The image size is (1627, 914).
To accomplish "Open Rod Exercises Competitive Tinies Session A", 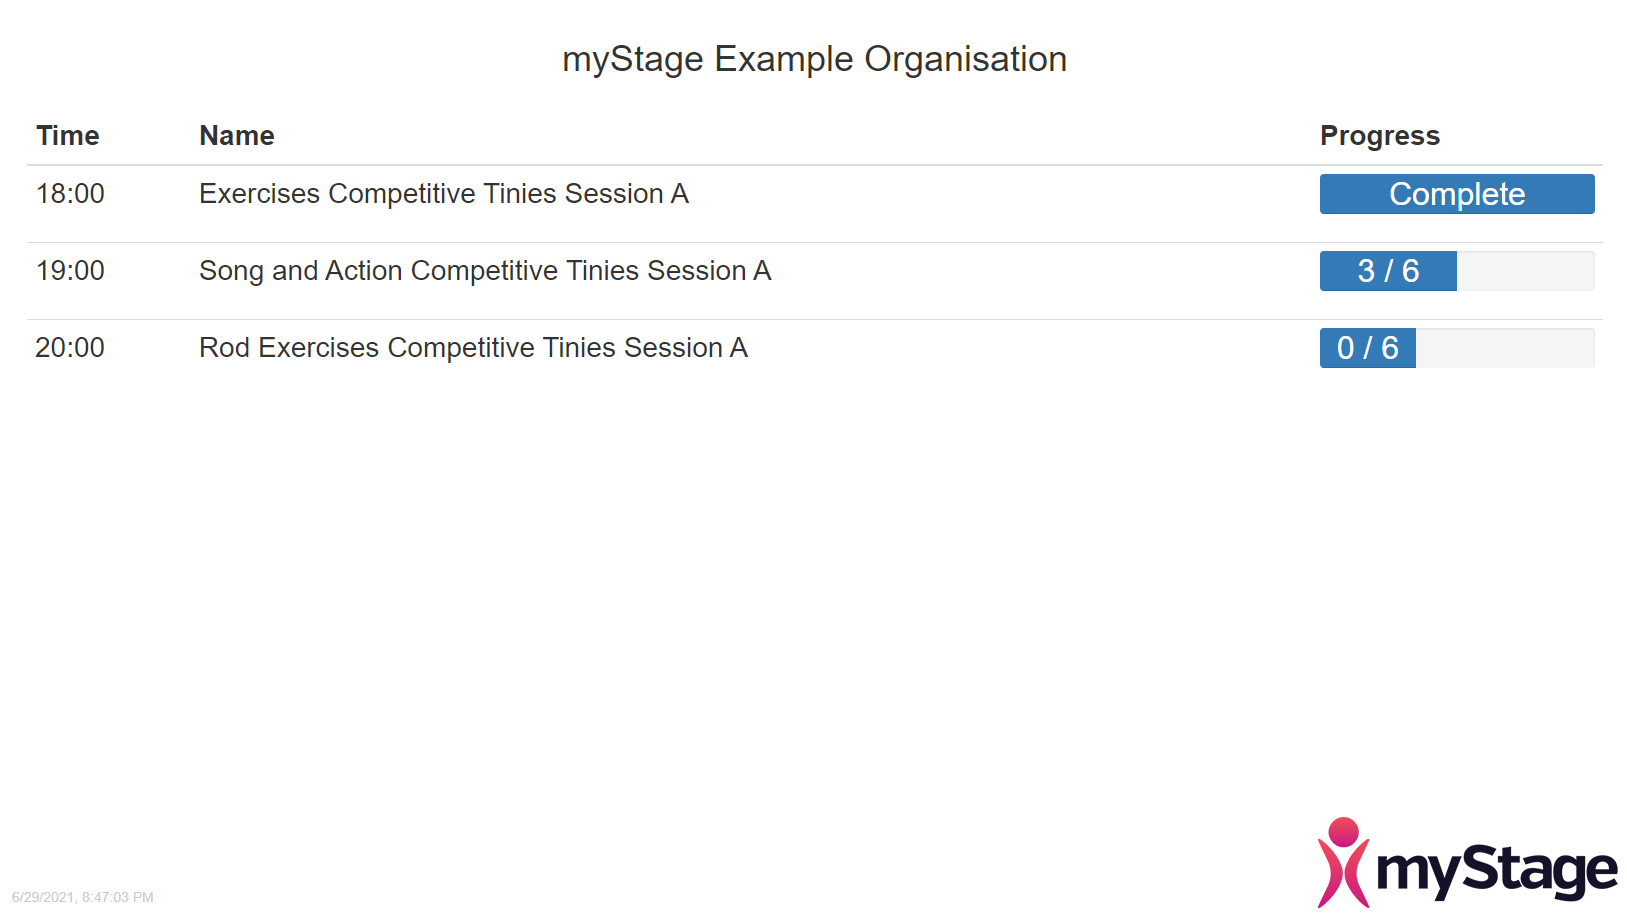I will coord(473,348).
